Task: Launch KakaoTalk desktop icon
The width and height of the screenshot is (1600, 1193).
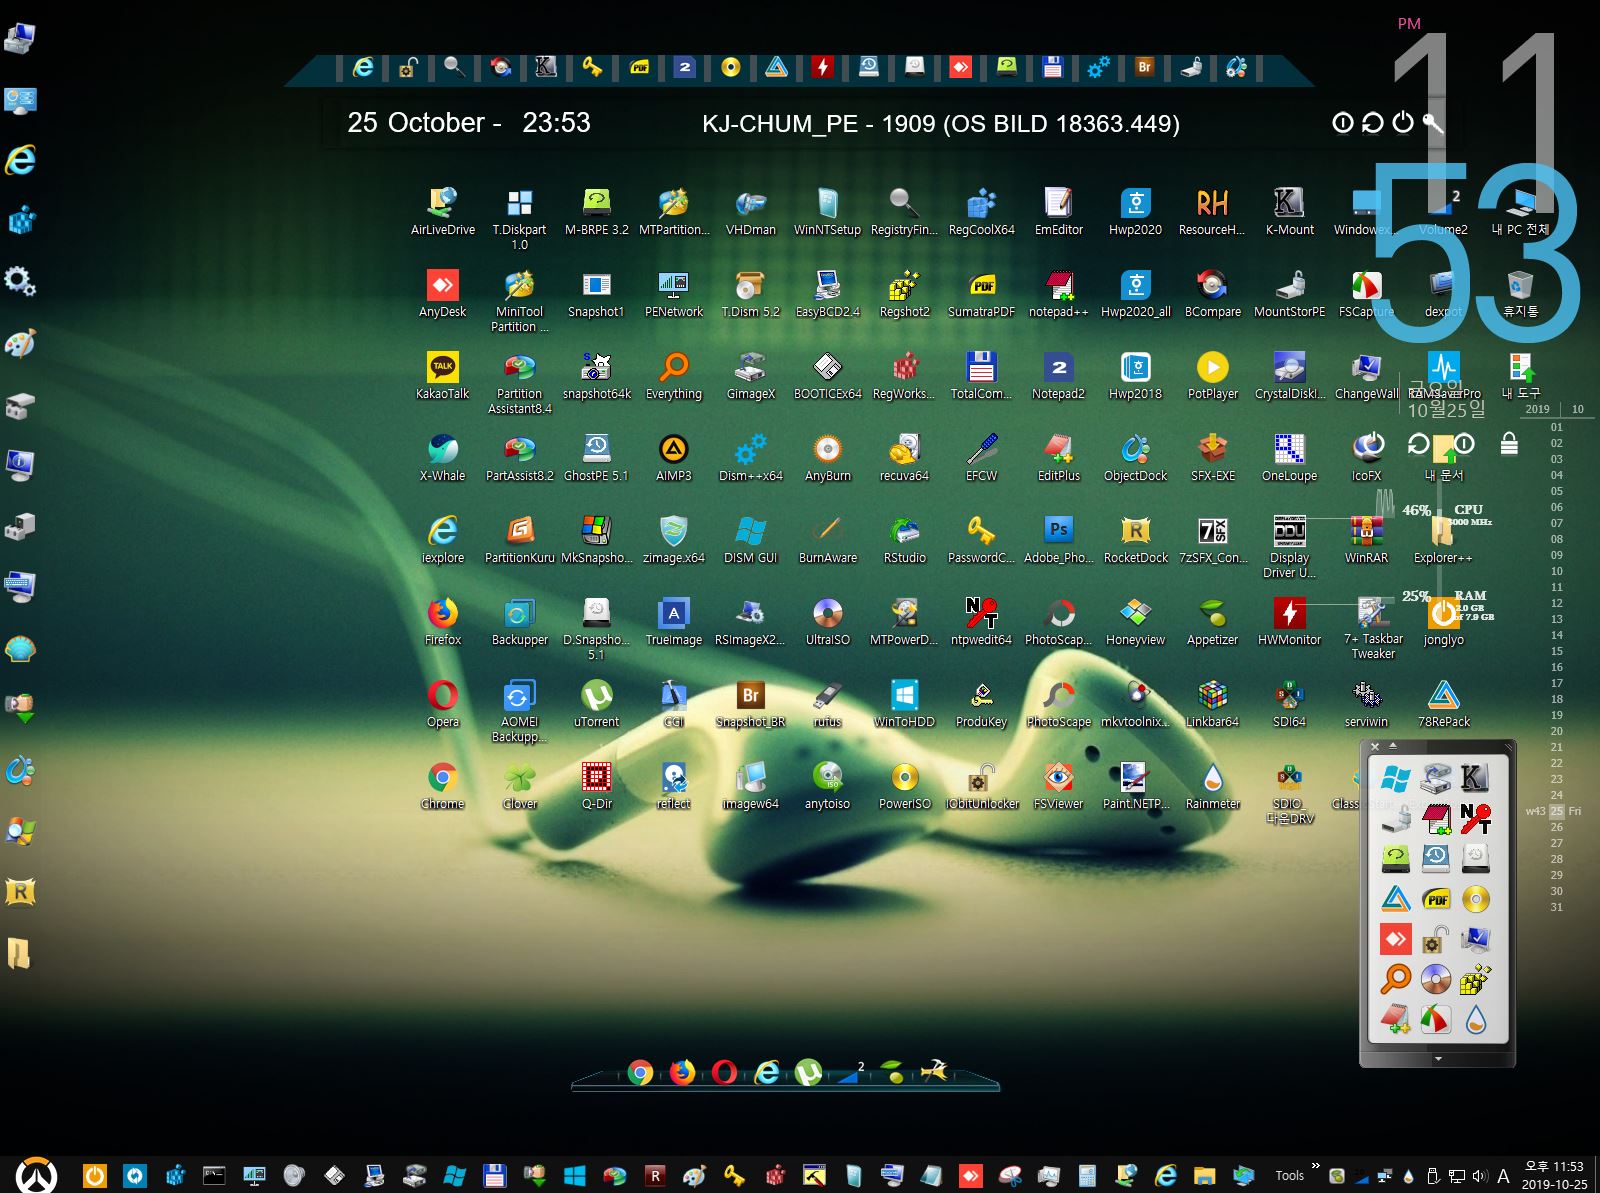Action: pyautogui.click(x=443, y=375)
